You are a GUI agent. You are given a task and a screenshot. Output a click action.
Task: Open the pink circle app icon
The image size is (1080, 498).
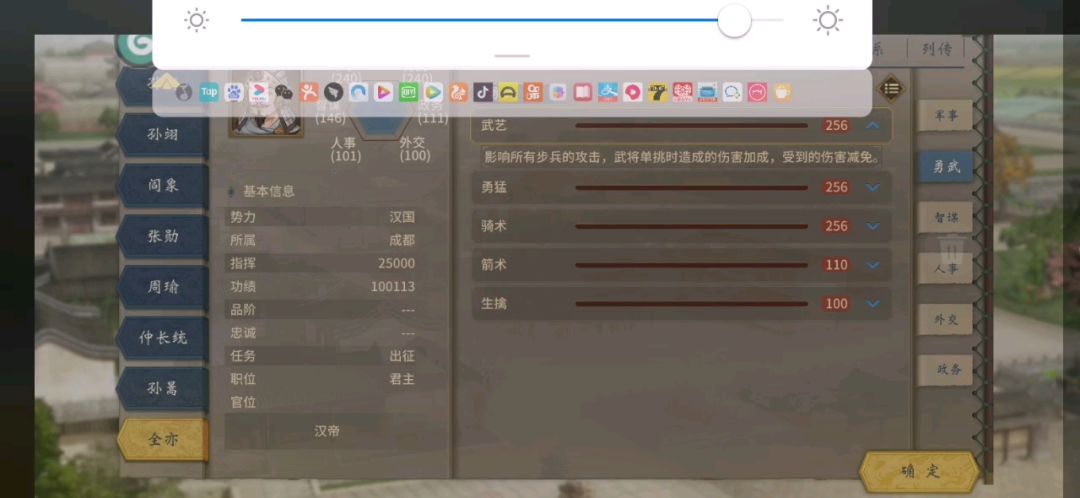click(x=757, y=92)
